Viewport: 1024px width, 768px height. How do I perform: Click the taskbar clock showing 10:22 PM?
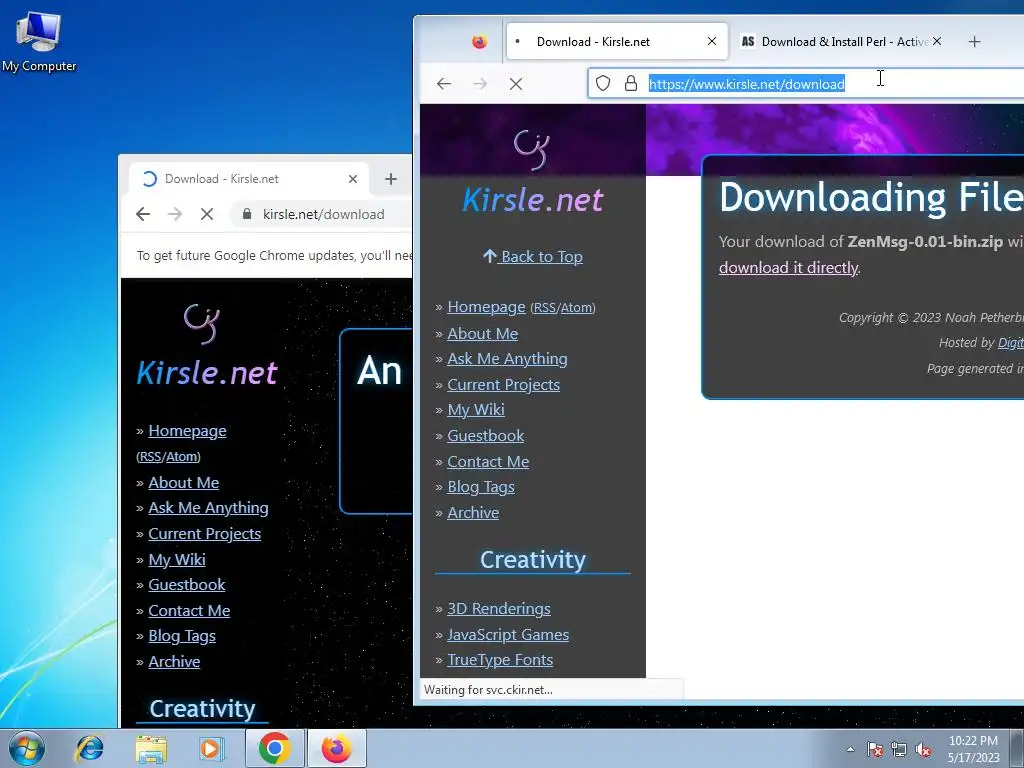click(973, 749)
